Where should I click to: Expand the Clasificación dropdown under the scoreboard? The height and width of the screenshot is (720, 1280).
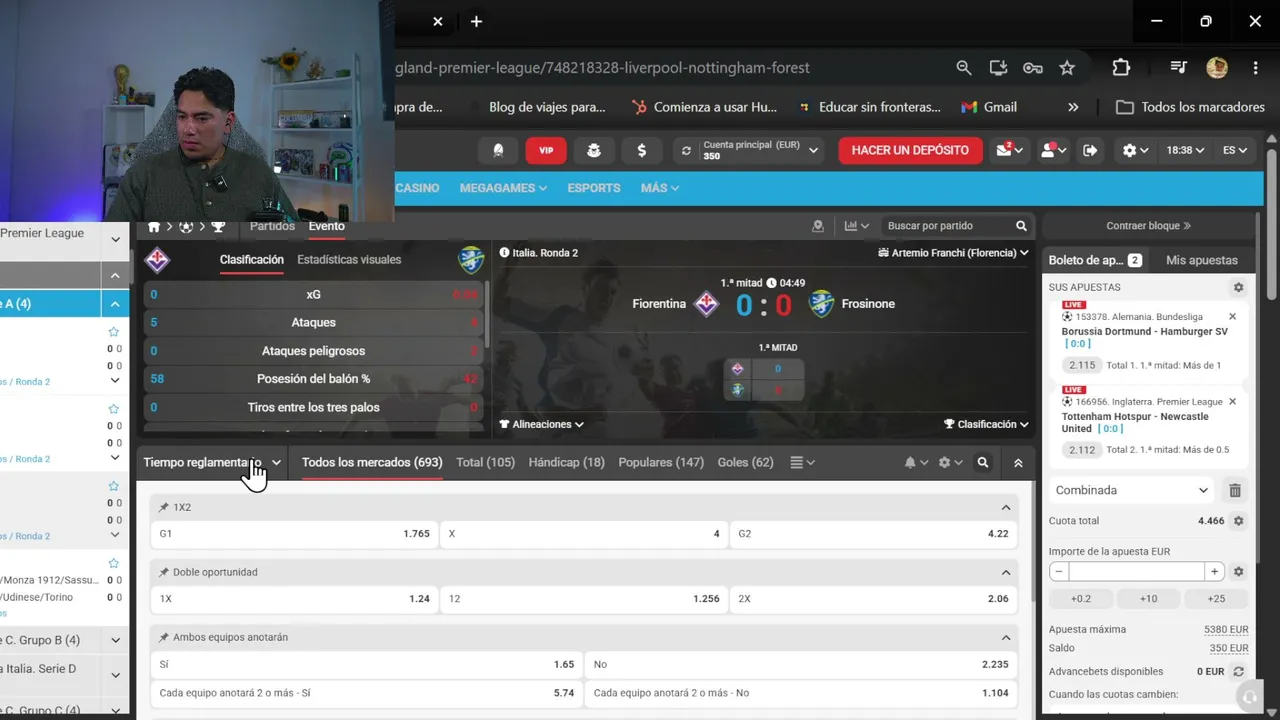click(986, 424)
